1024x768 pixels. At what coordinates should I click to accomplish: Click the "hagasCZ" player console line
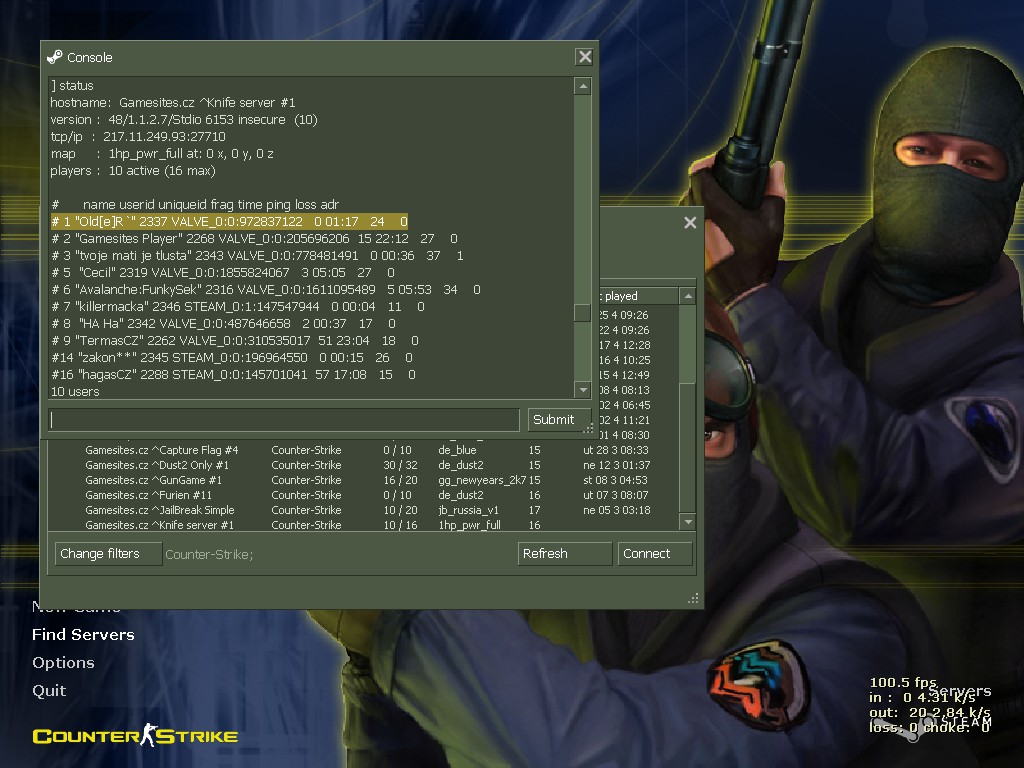(233, 374)
